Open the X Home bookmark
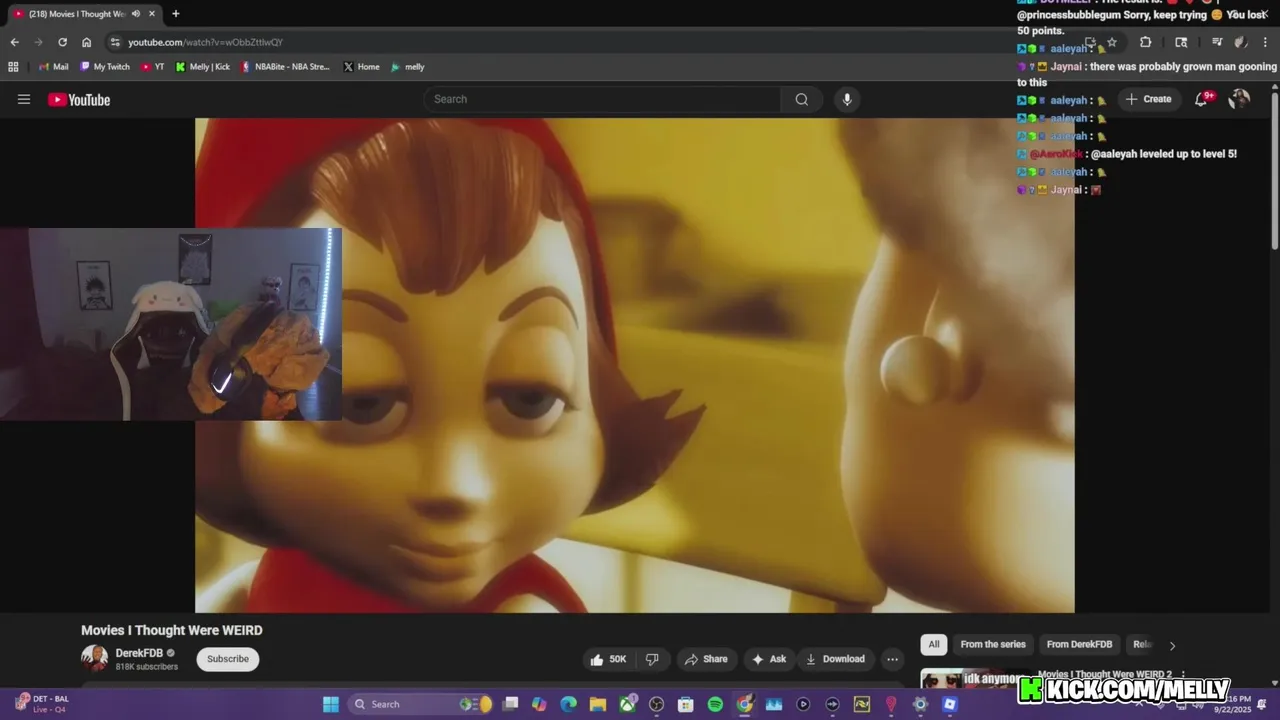 pos(361,67)
